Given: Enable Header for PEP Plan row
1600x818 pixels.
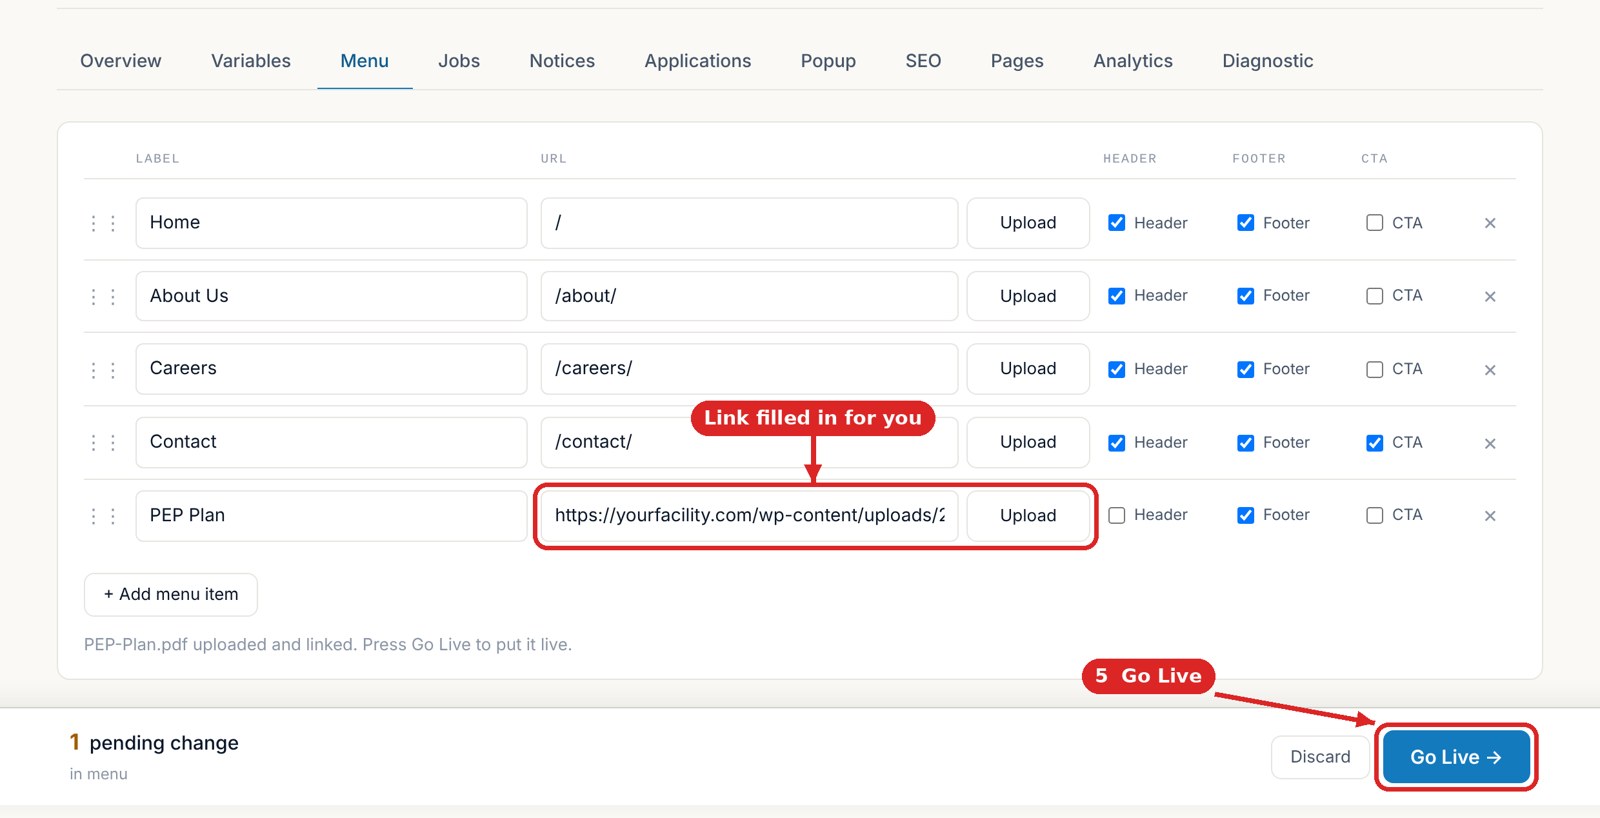Looking at the screenshot, I should pos(1117,515).
